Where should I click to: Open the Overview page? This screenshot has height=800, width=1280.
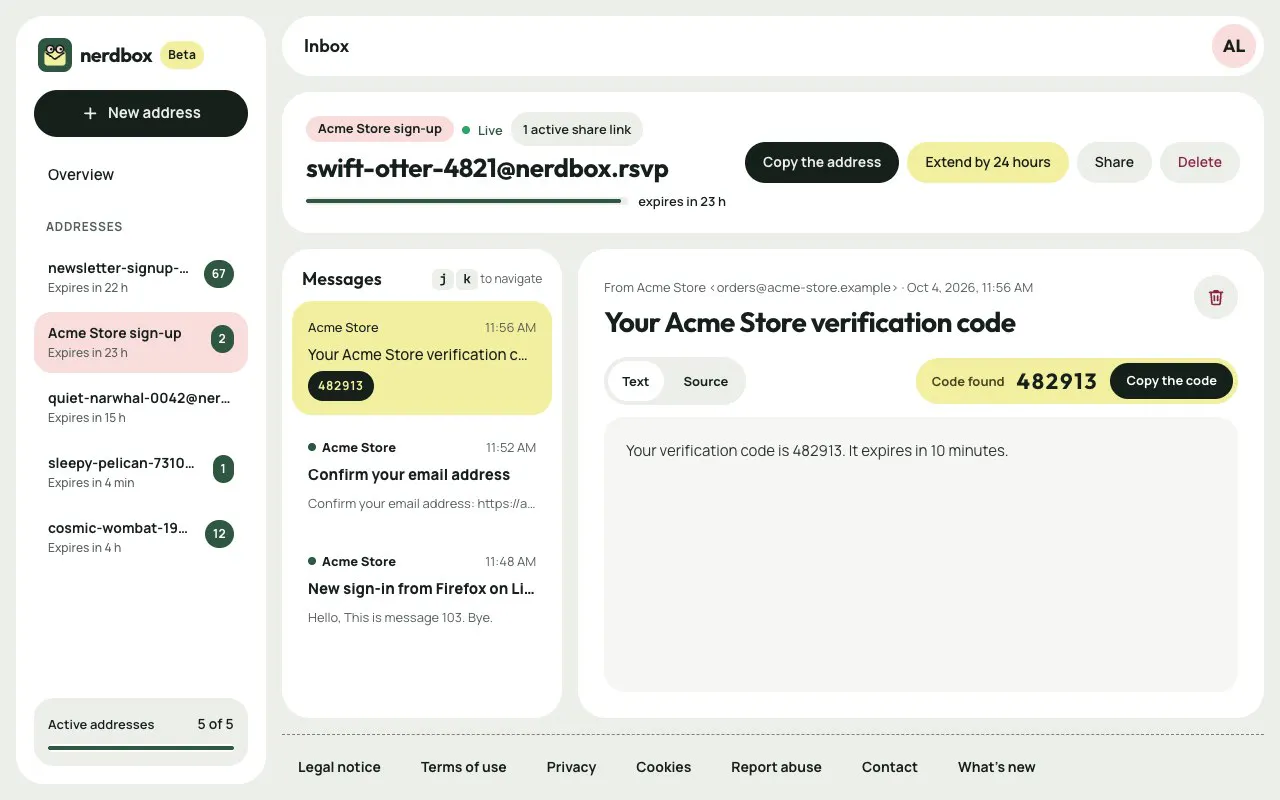[141, 175]
